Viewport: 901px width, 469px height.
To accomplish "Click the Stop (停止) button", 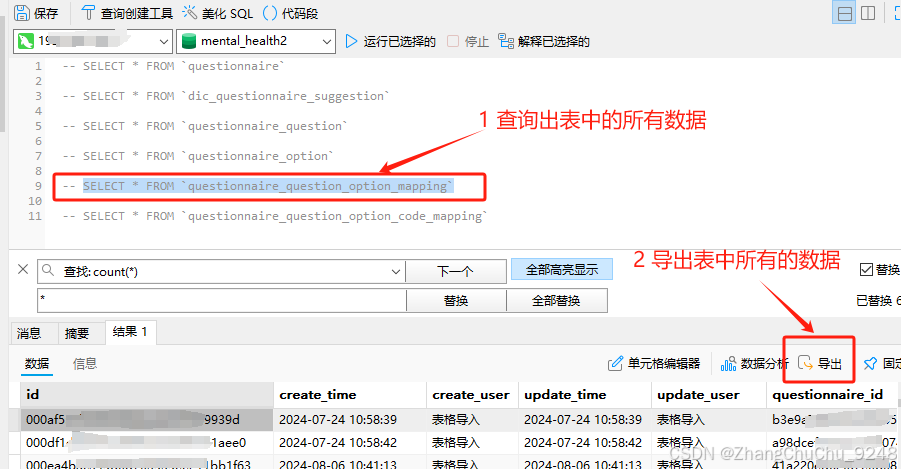I will [x=468, y=41].
